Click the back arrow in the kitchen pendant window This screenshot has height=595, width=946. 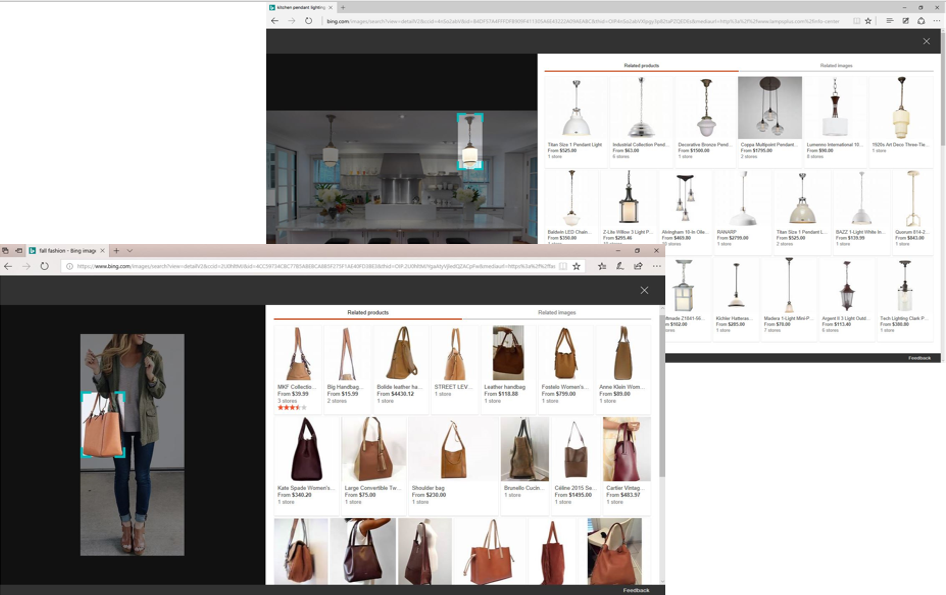(275, 20)
